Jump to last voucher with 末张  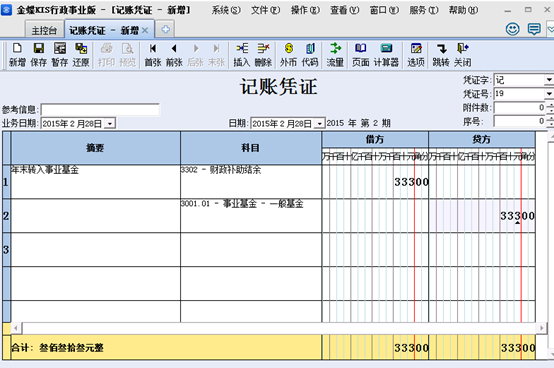point(217,55)
